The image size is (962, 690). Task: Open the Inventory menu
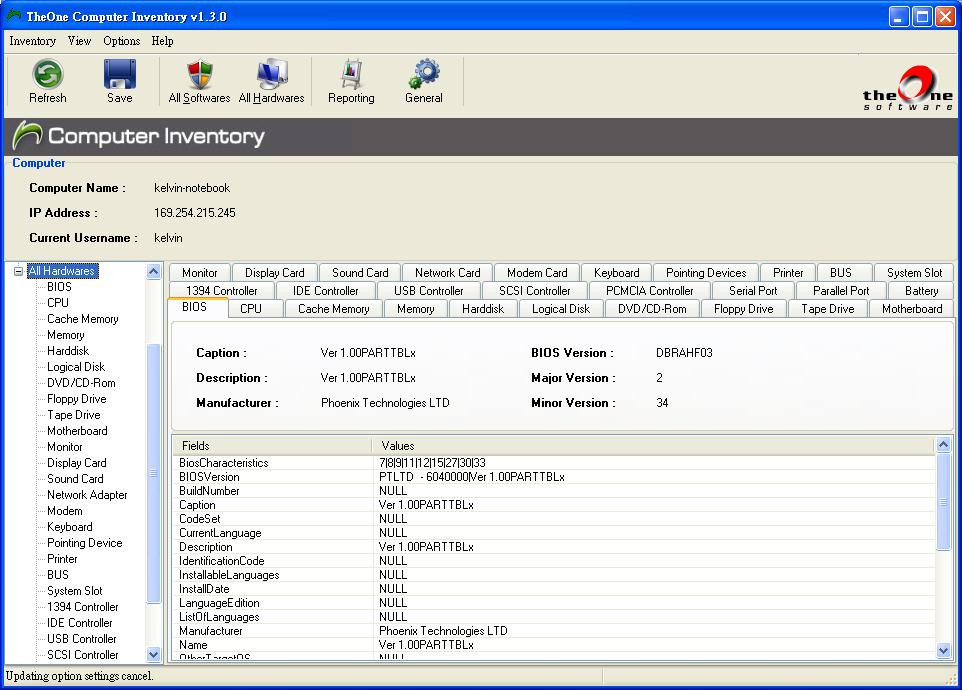coord(32,41)
